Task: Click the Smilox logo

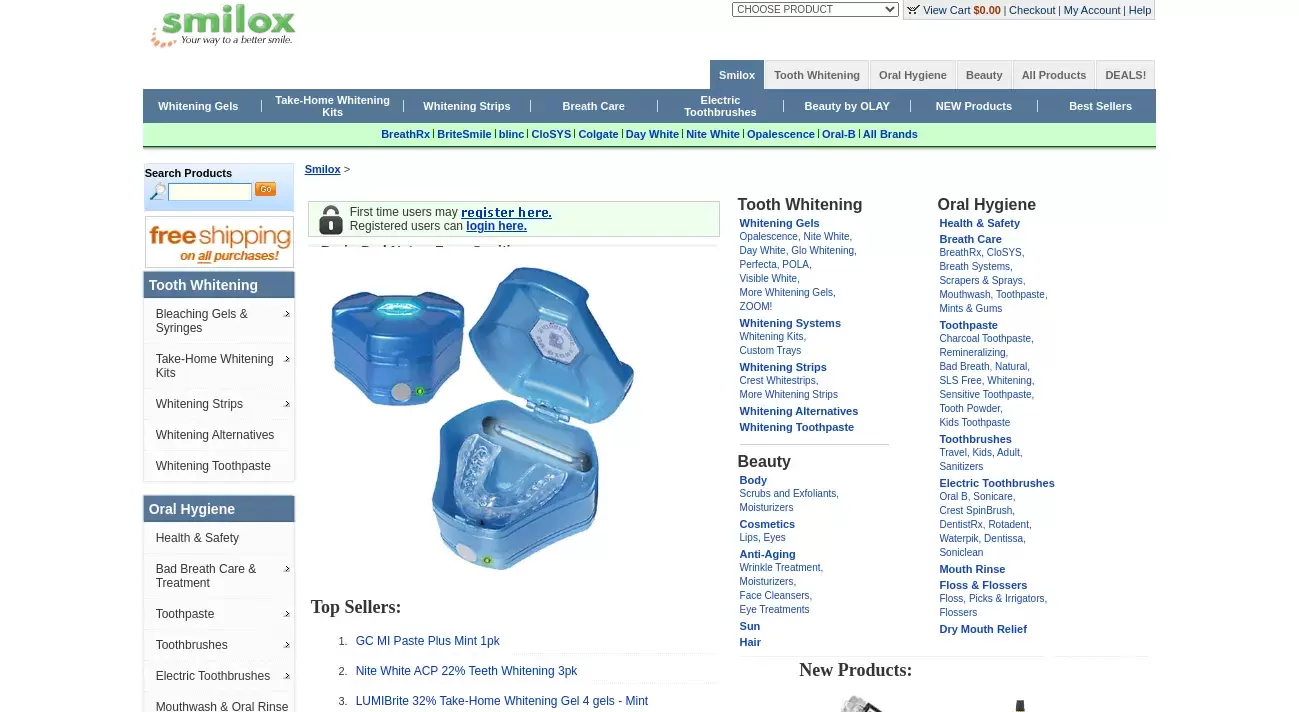Action: (x=223, y=27)
